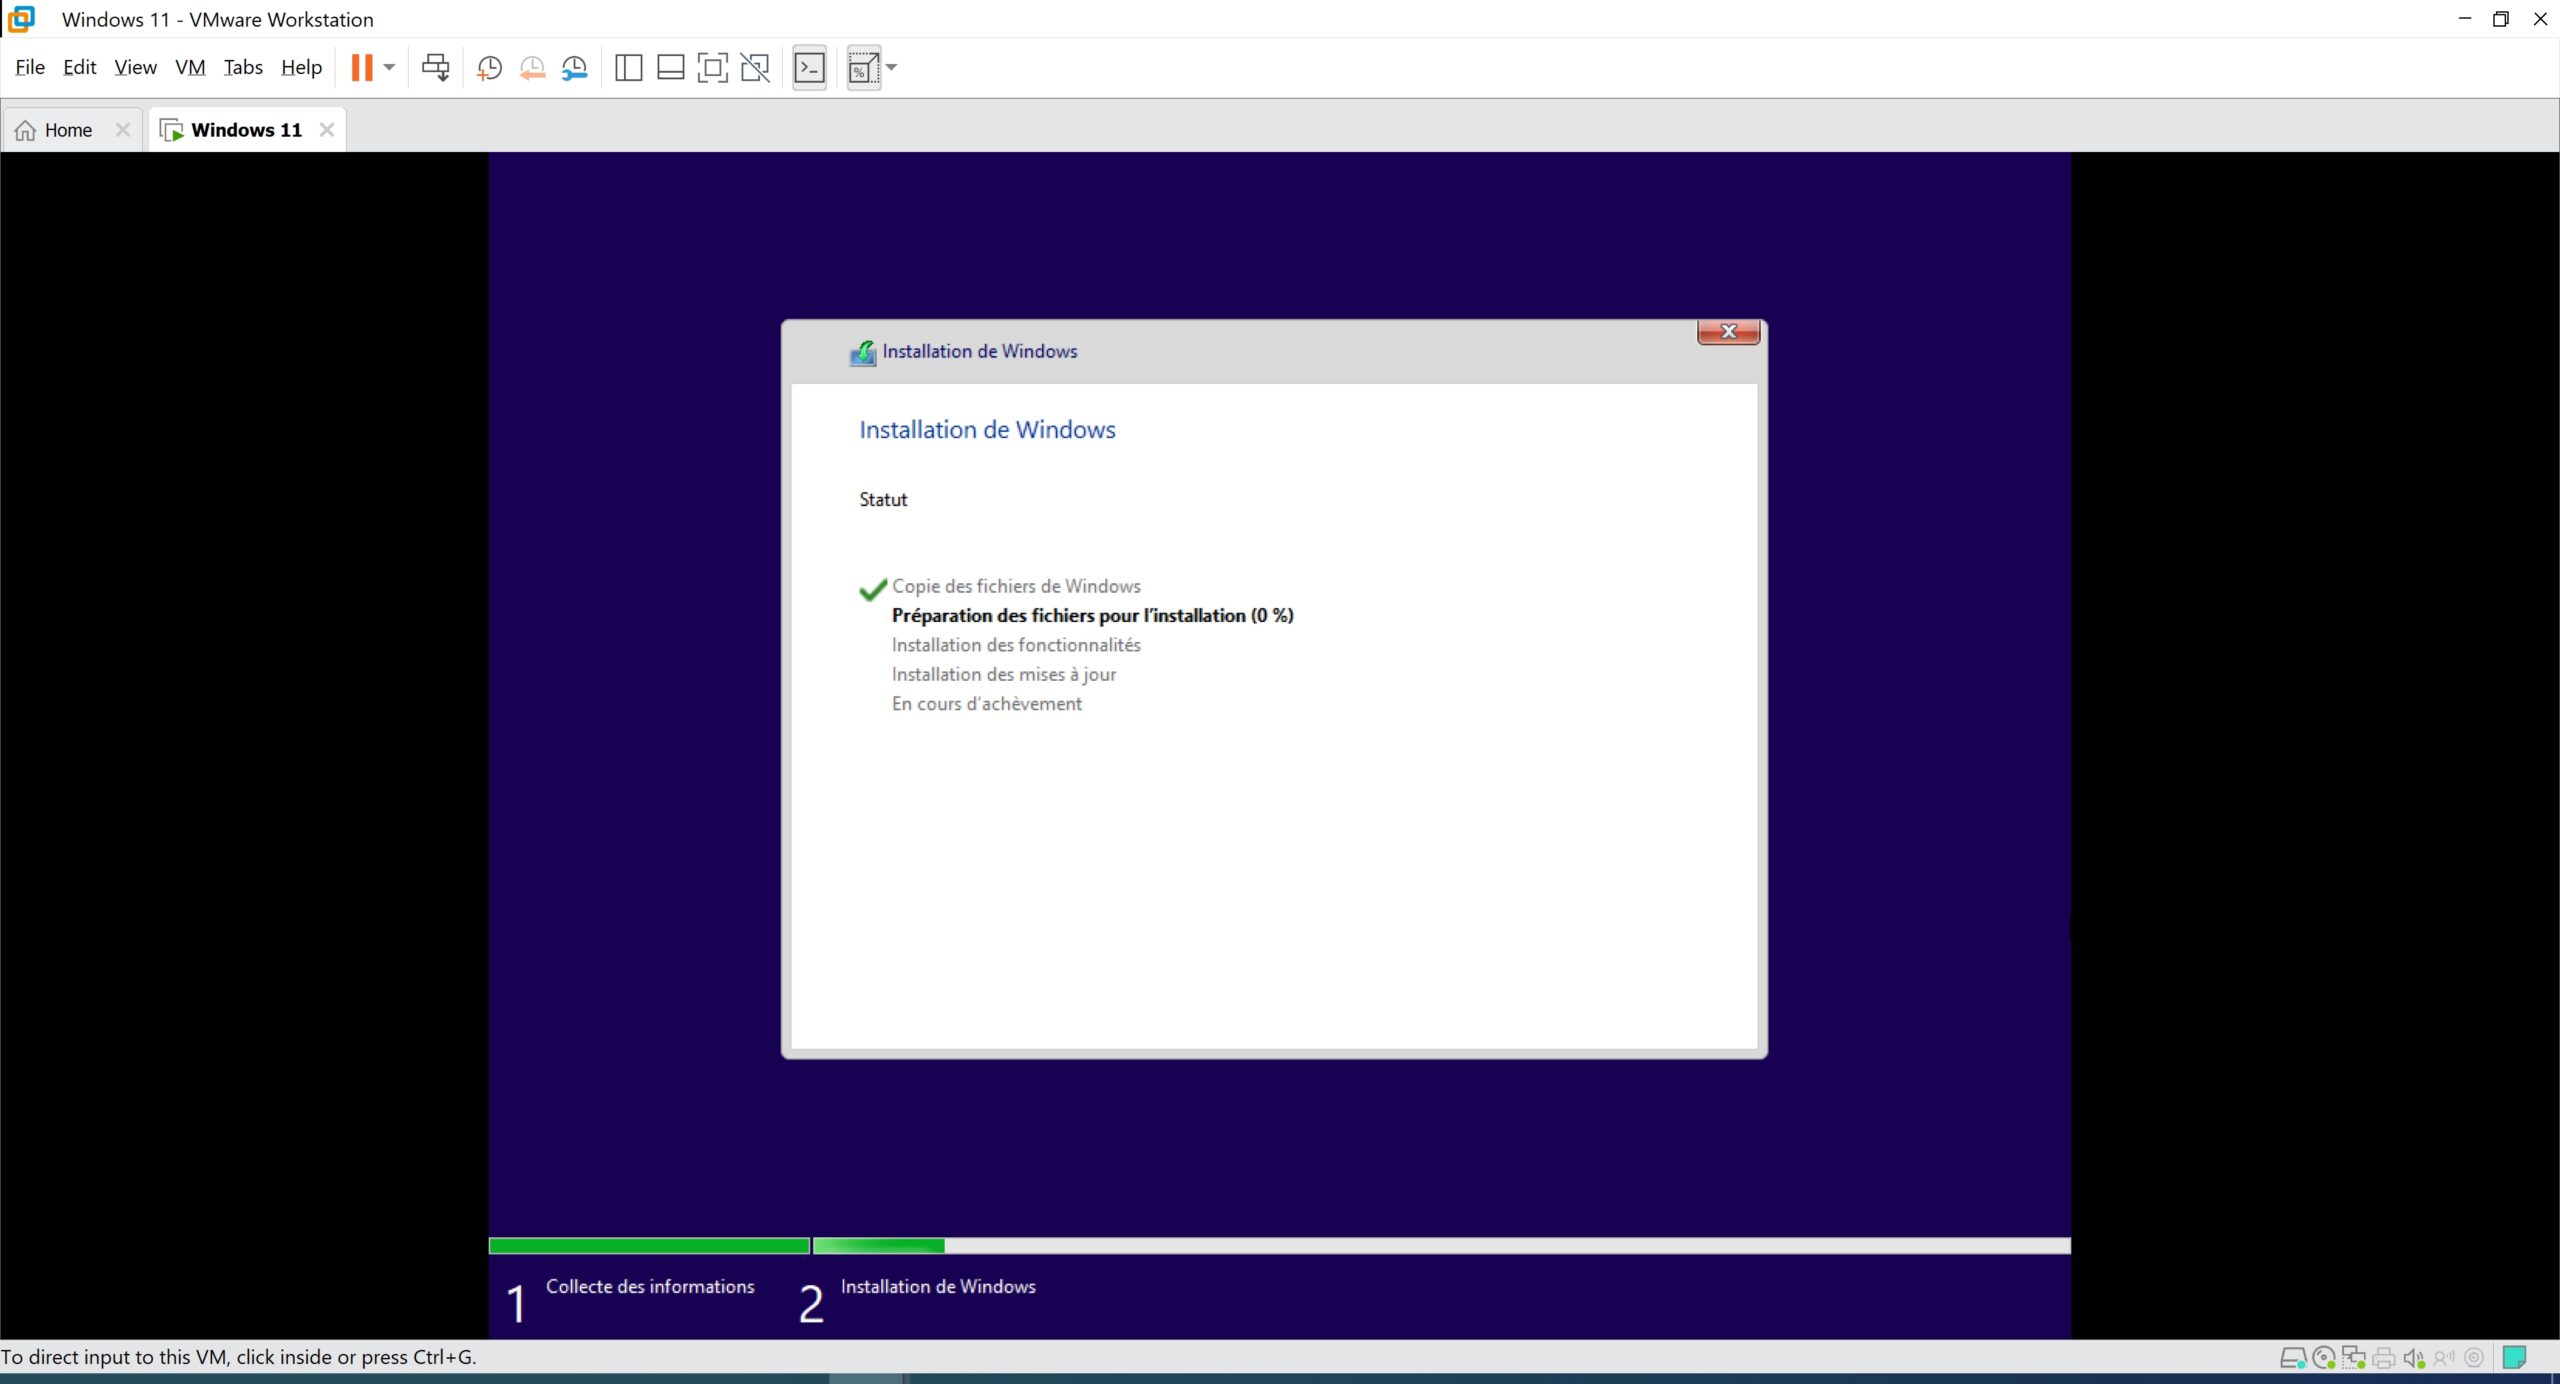The height and width of the screenshot is (1384, 2560).
Task: Open the VM menu
Action: coord(190,67)
